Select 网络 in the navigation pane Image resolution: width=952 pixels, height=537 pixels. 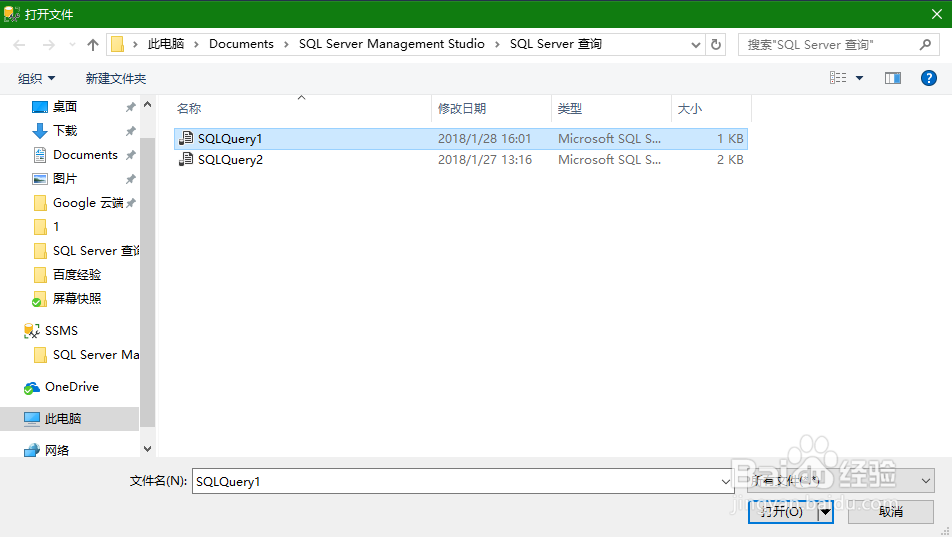[x=56, y=451]
